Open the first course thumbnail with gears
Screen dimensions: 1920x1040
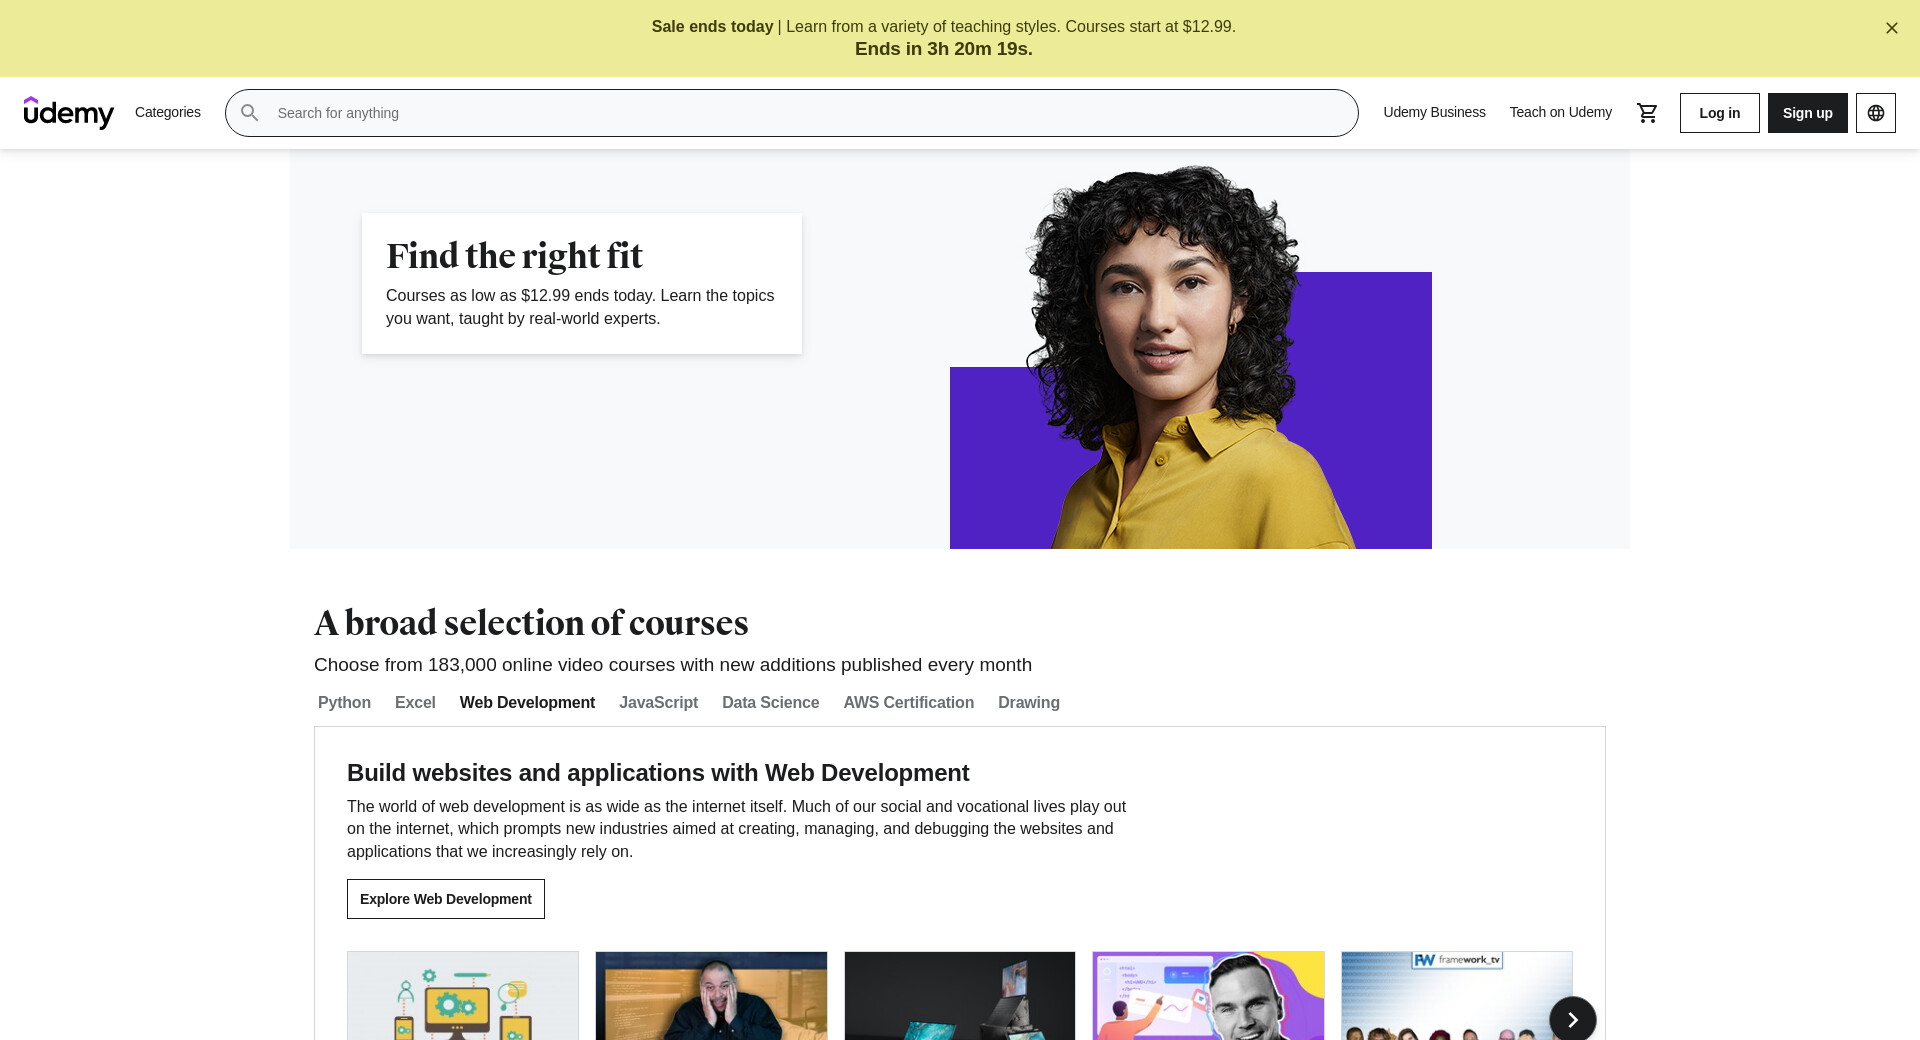(x=463, y=996)
